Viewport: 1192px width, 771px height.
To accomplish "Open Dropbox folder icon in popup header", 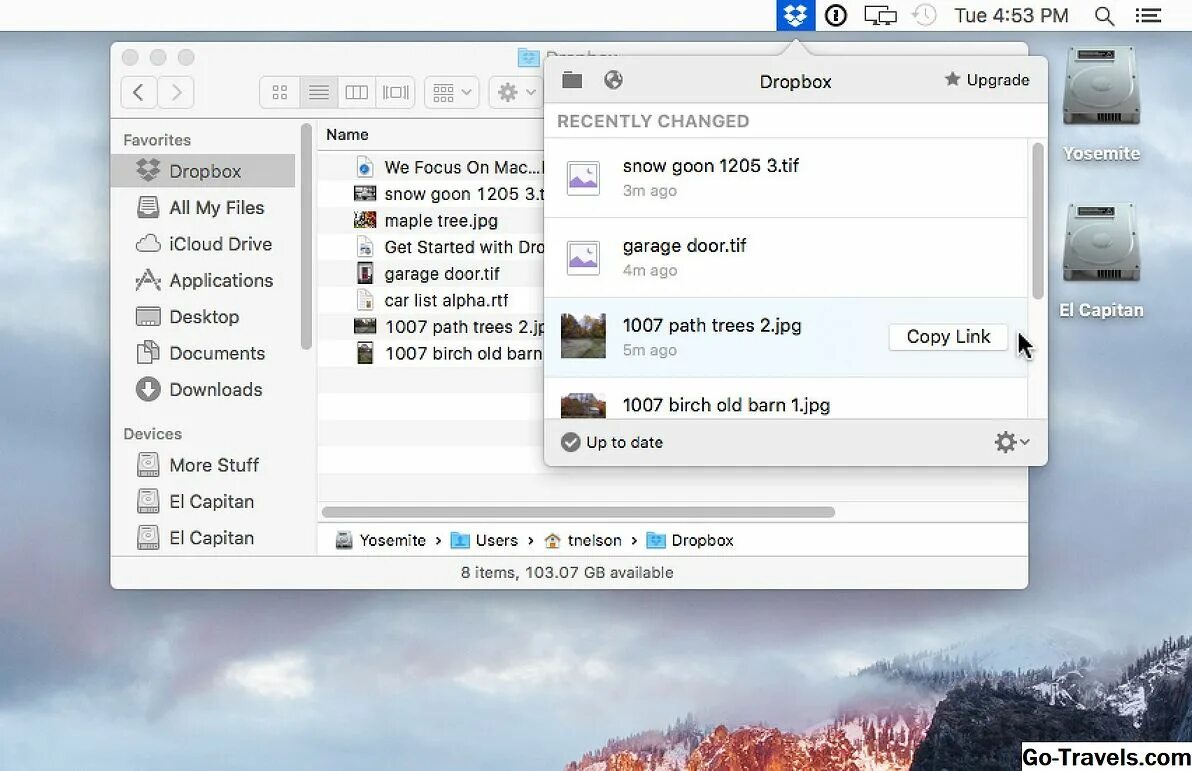I will 572,80.
